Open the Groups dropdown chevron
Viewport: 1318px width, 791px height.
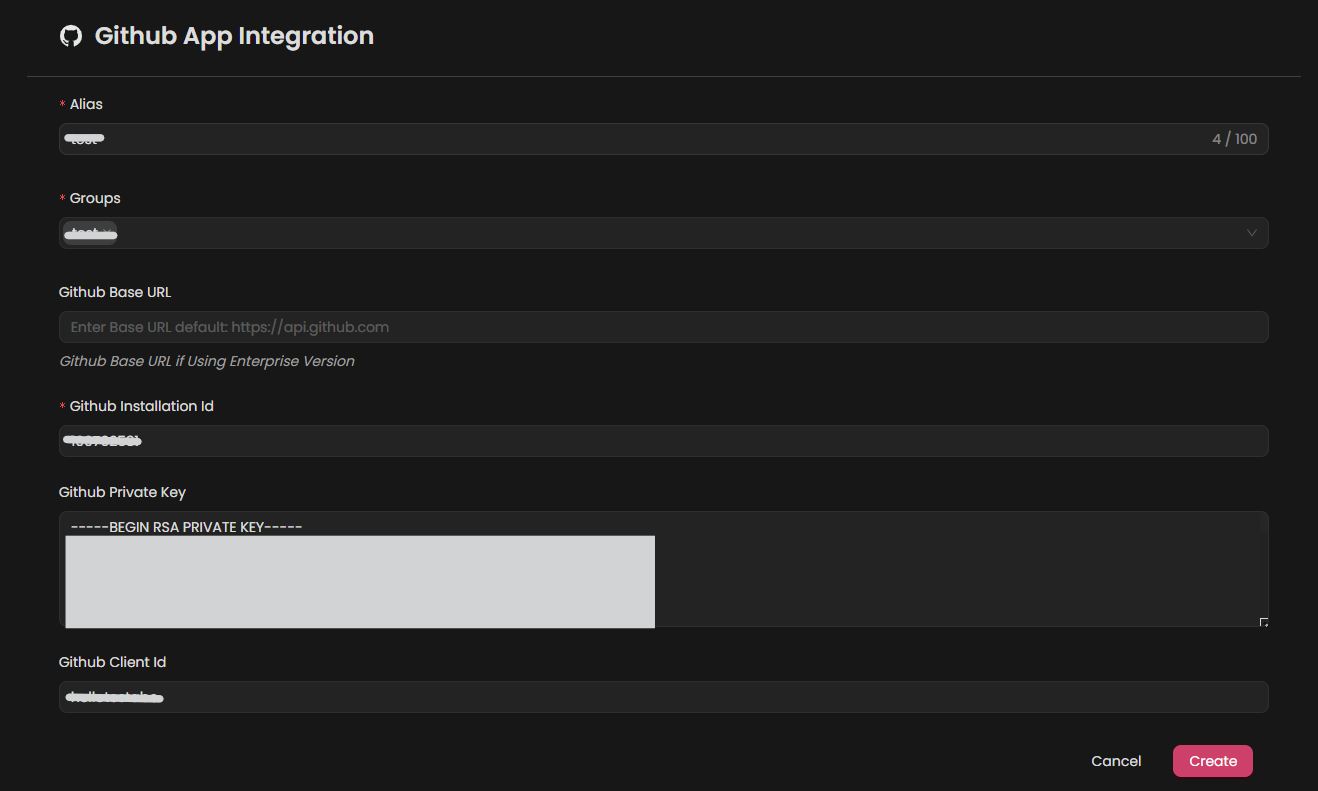[1251, 233]
